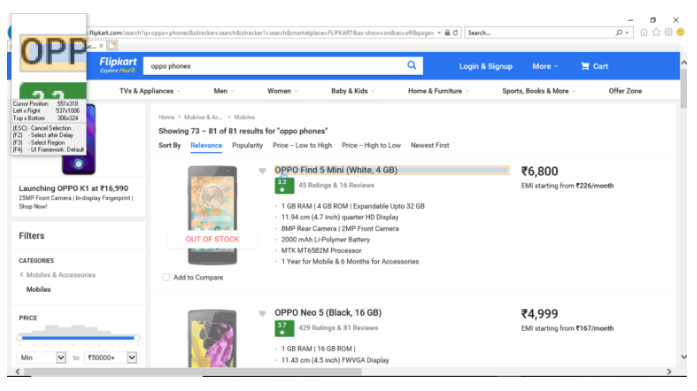Viewport: 697px width, 391px height.
Task: Open Launching OPPO K1 promo banner
Action: click(78, 160)
